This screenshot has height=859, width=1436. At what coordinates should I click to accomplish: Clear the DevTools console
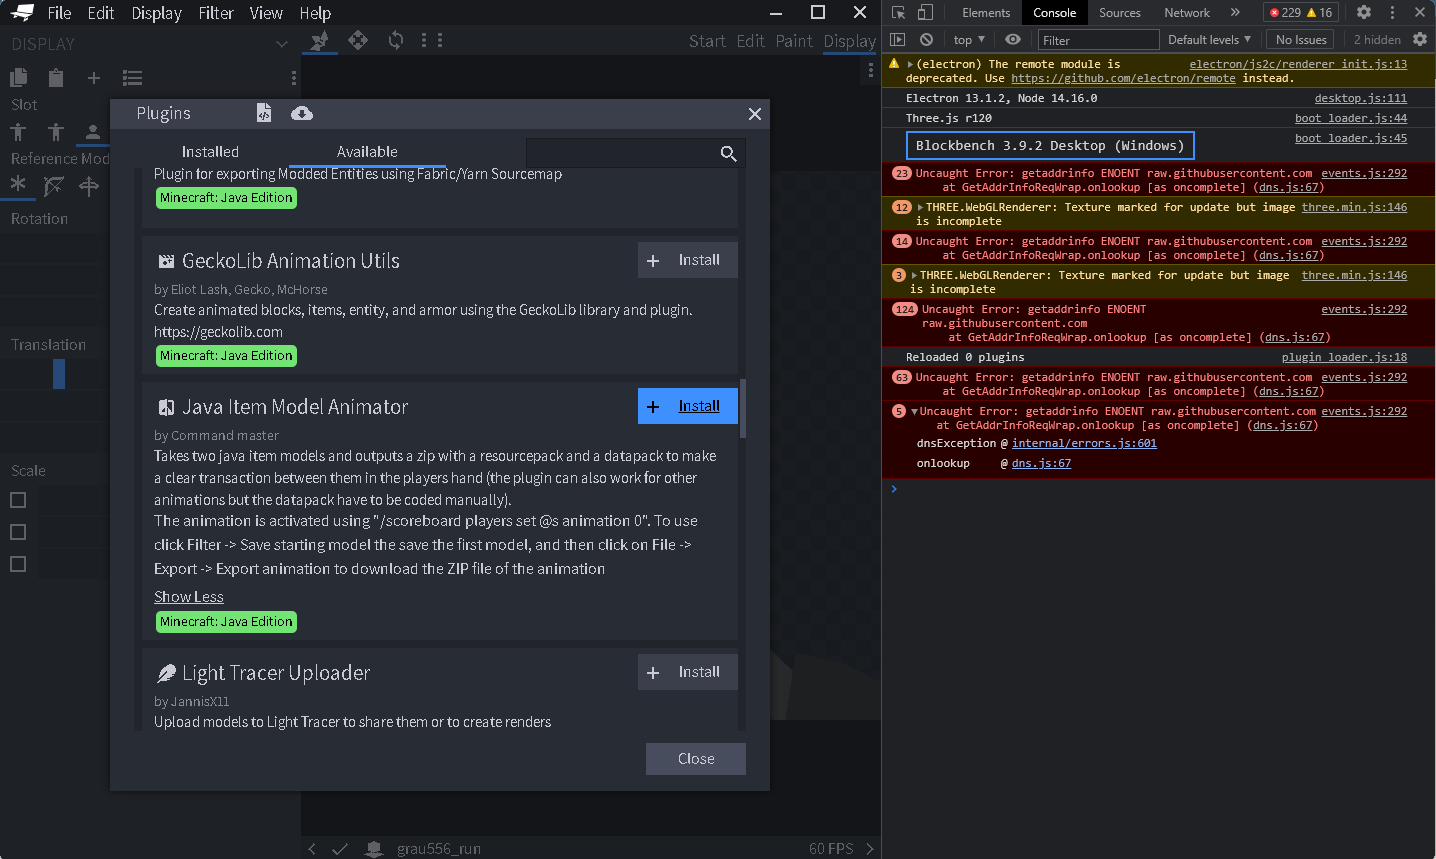(926, 39)
